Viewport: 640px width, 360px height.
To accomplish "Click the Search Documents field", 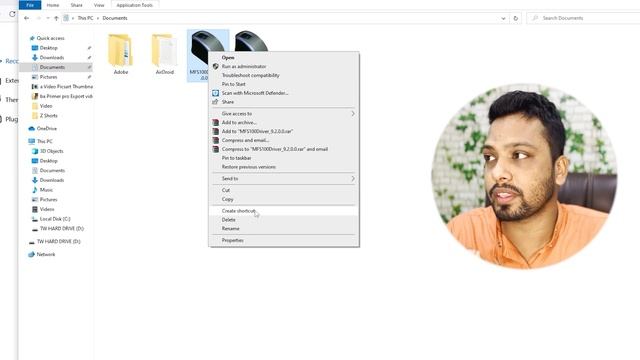I will 584,18.
